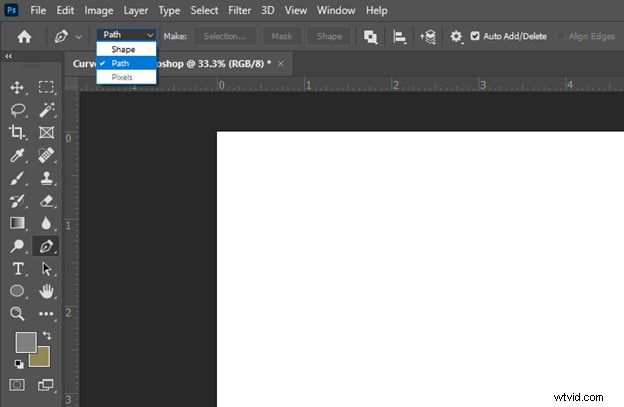Close the document tab

click(x=281, y=64)
